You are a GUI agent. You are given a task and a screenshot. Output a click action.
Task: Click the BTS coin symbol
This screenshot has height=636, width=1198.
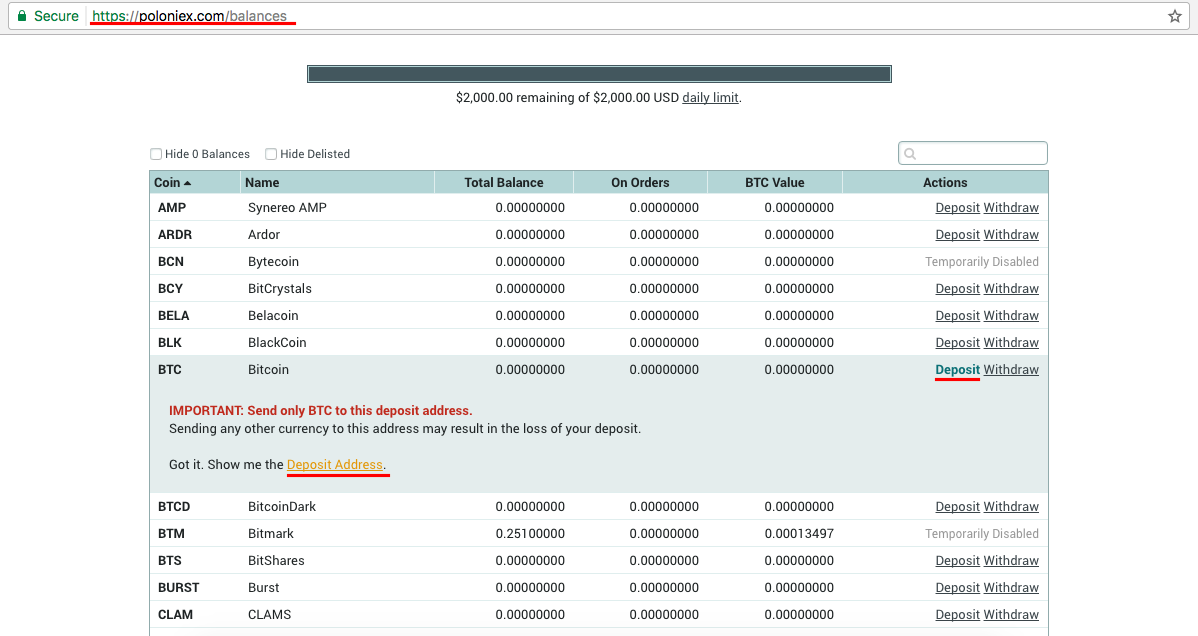pos(170,561)
